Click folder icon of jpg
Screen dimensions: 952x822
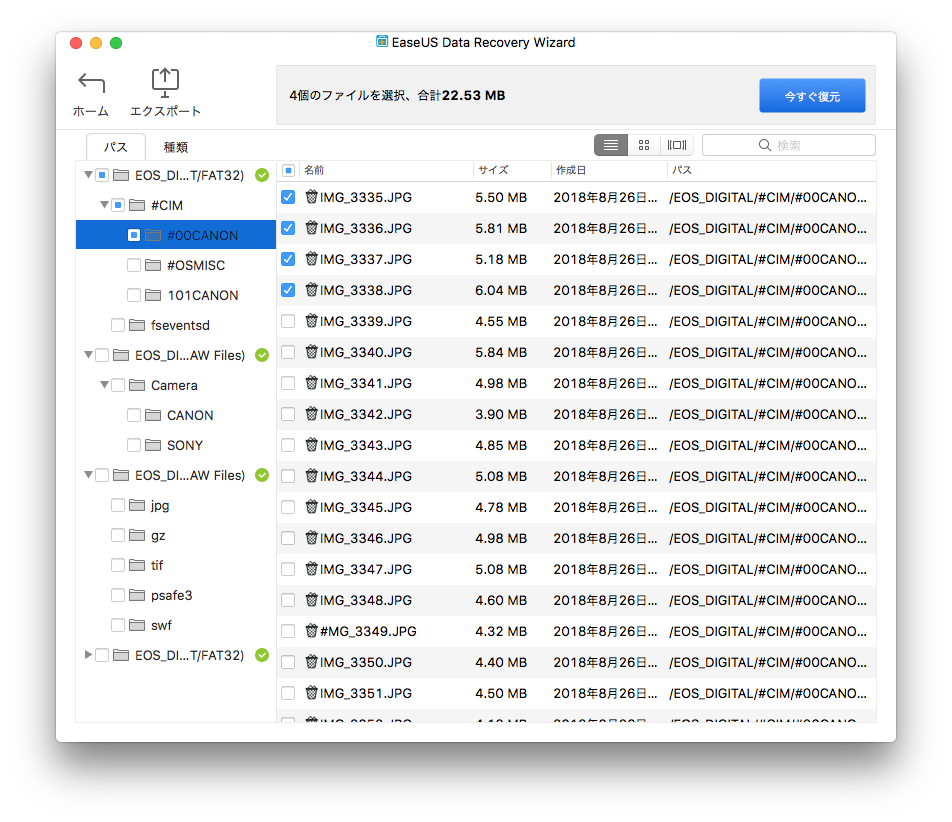137,505
